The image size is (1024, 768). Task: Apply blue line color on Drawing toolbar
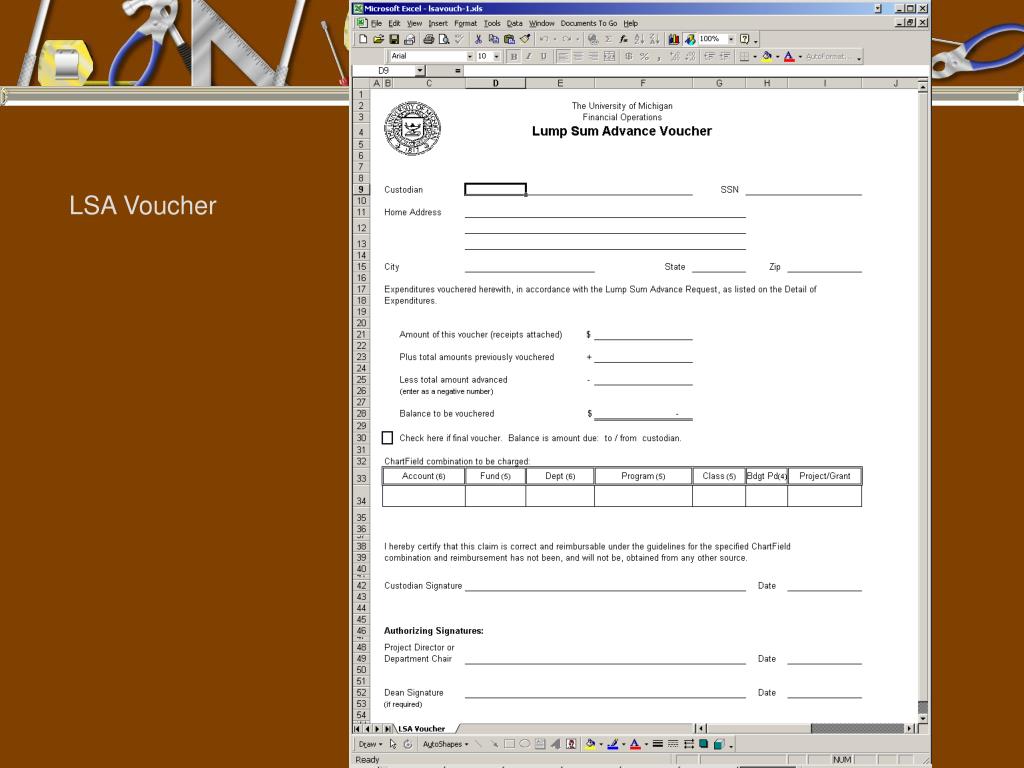[x=613, y=744]
